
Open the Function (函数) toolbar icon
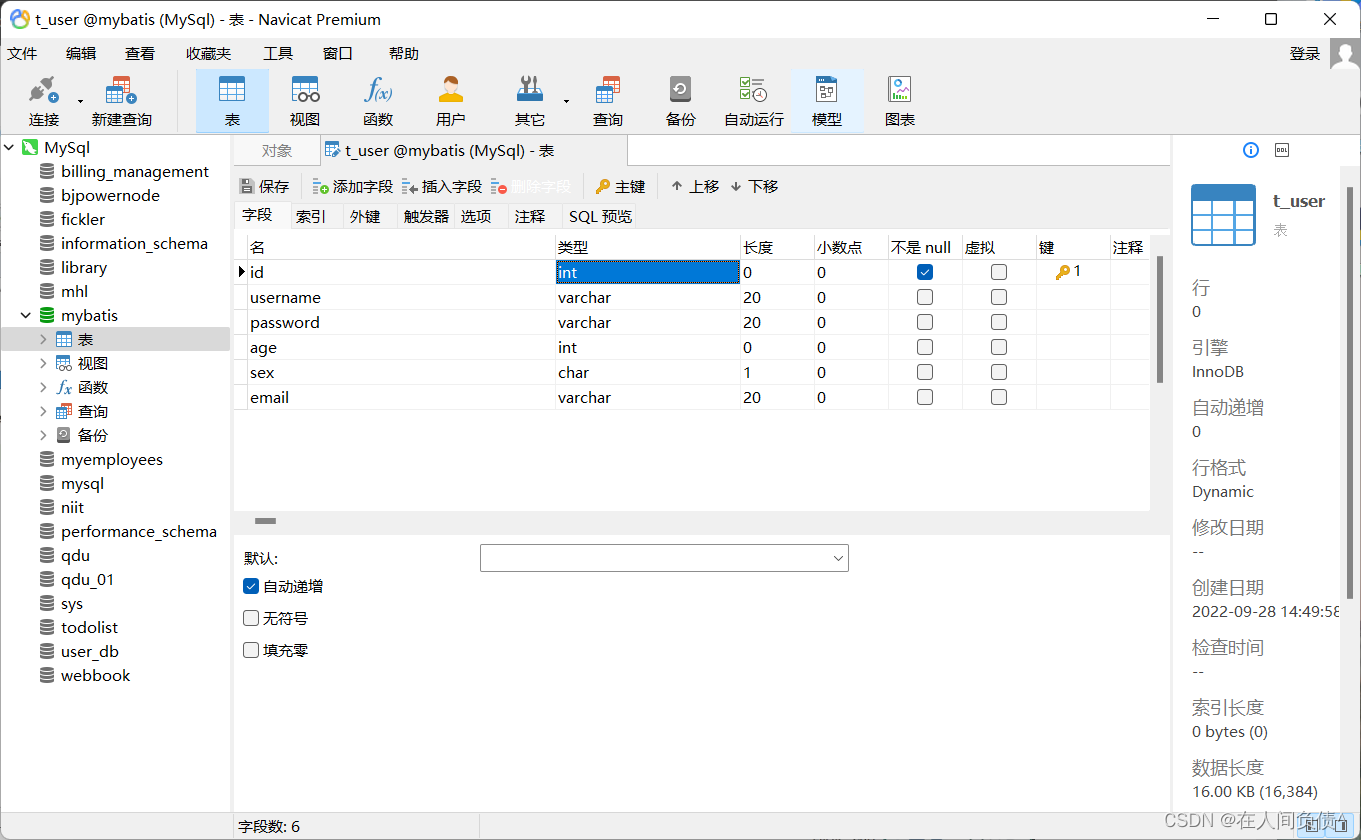tap(378, 100)
